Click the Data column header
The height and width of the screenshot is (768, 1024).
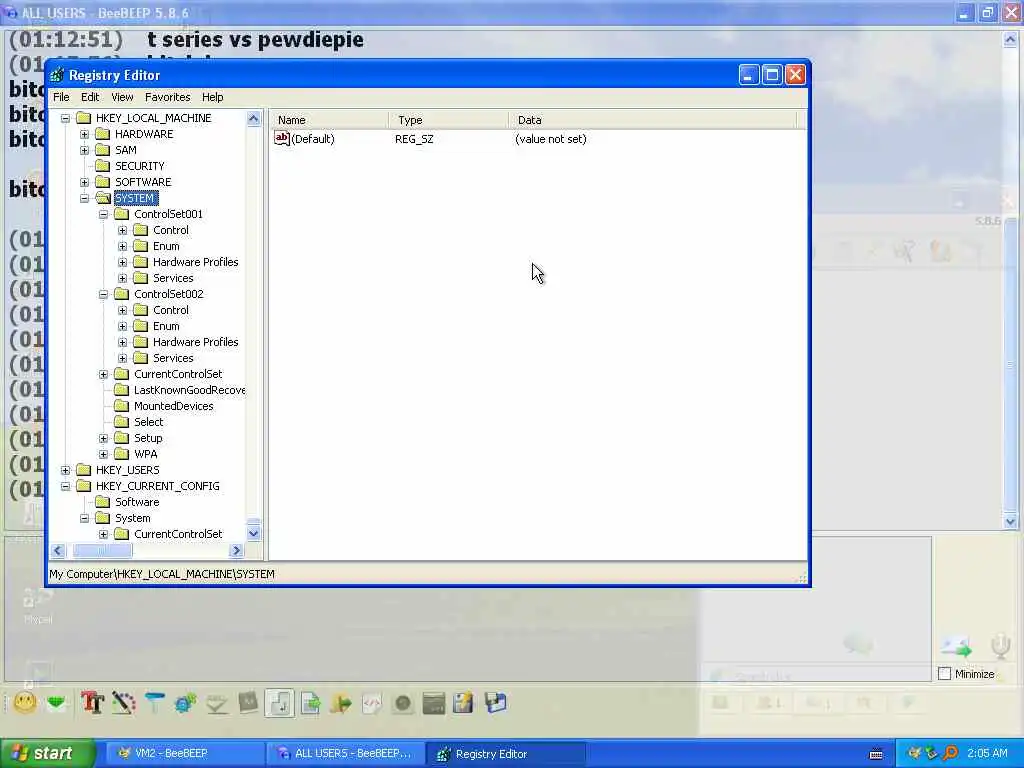coord(653,120)
